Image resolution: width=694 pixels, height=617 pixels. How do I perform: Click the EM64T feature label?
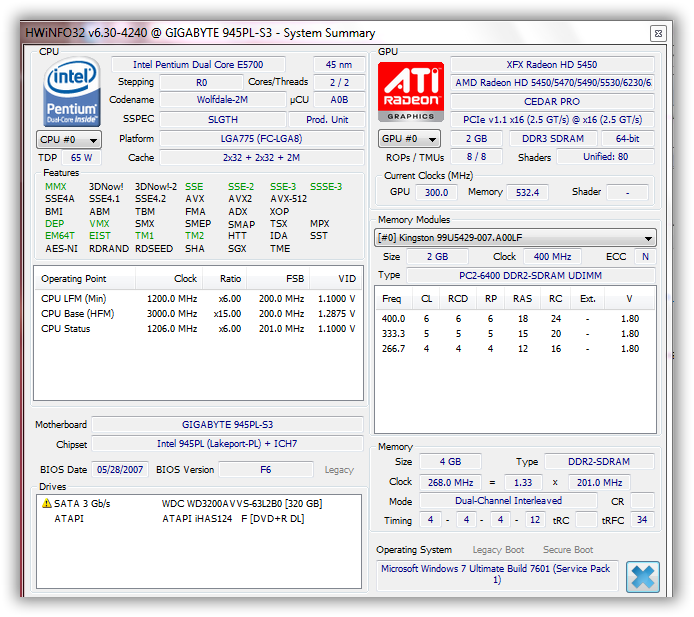point(60,236)
